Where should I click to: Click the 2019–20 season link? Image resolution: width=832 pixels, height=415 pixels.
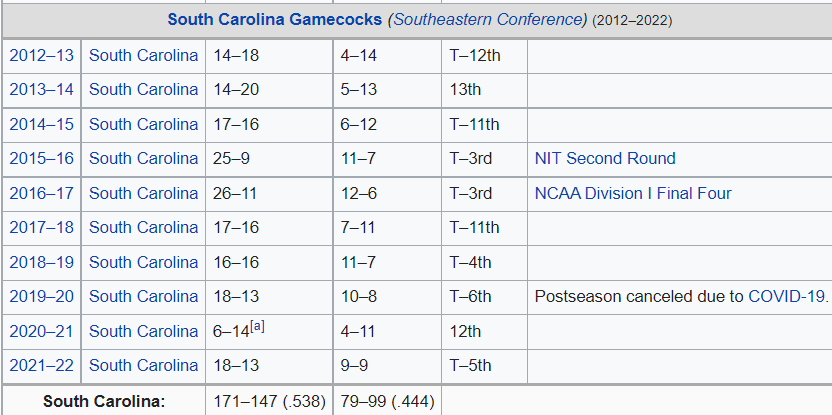coord(41,296)
